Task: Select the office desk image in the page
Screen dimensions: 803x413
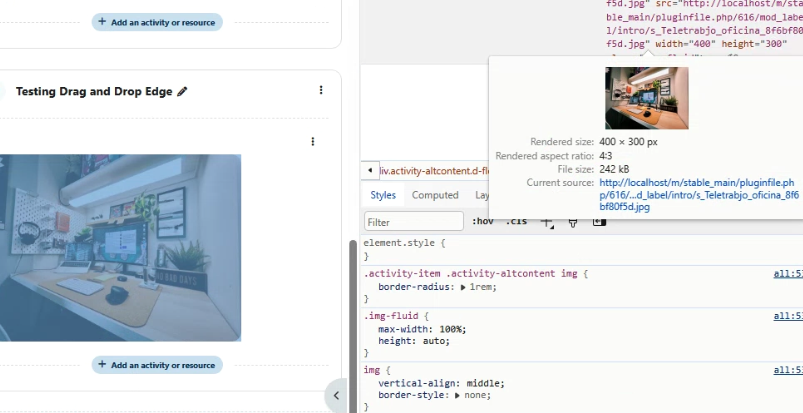Action: pos(120,247)
